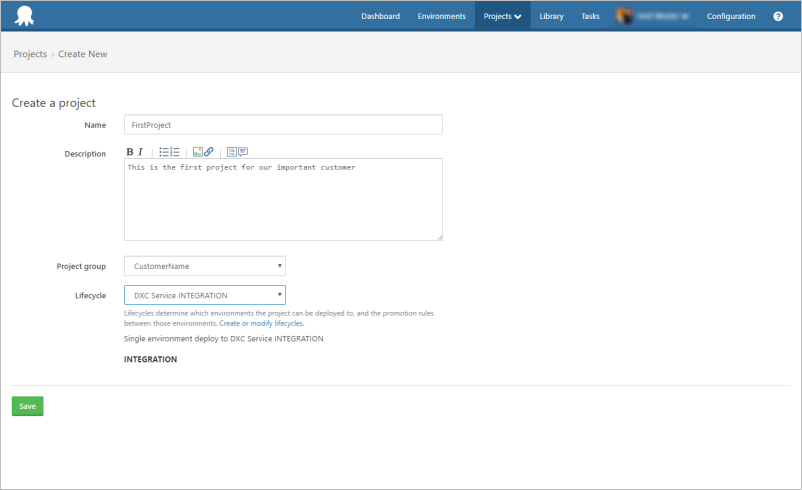
Task: Click the insert image icon
Action: (197, 152)
